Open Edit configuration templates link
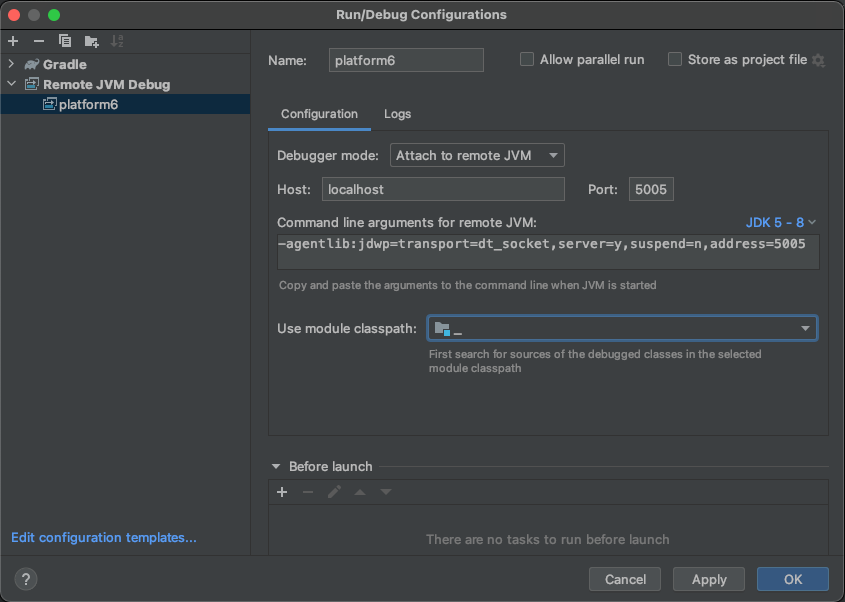 104,537
